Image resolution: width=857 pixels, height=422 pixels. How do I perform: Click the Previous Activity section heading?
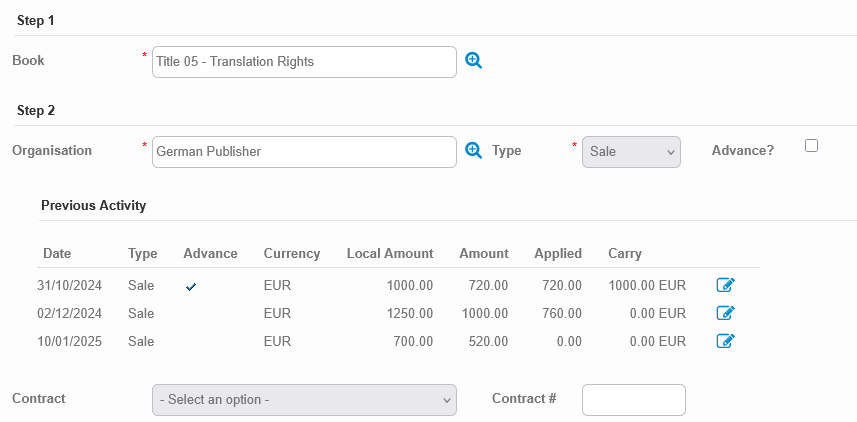coord(93,205)
